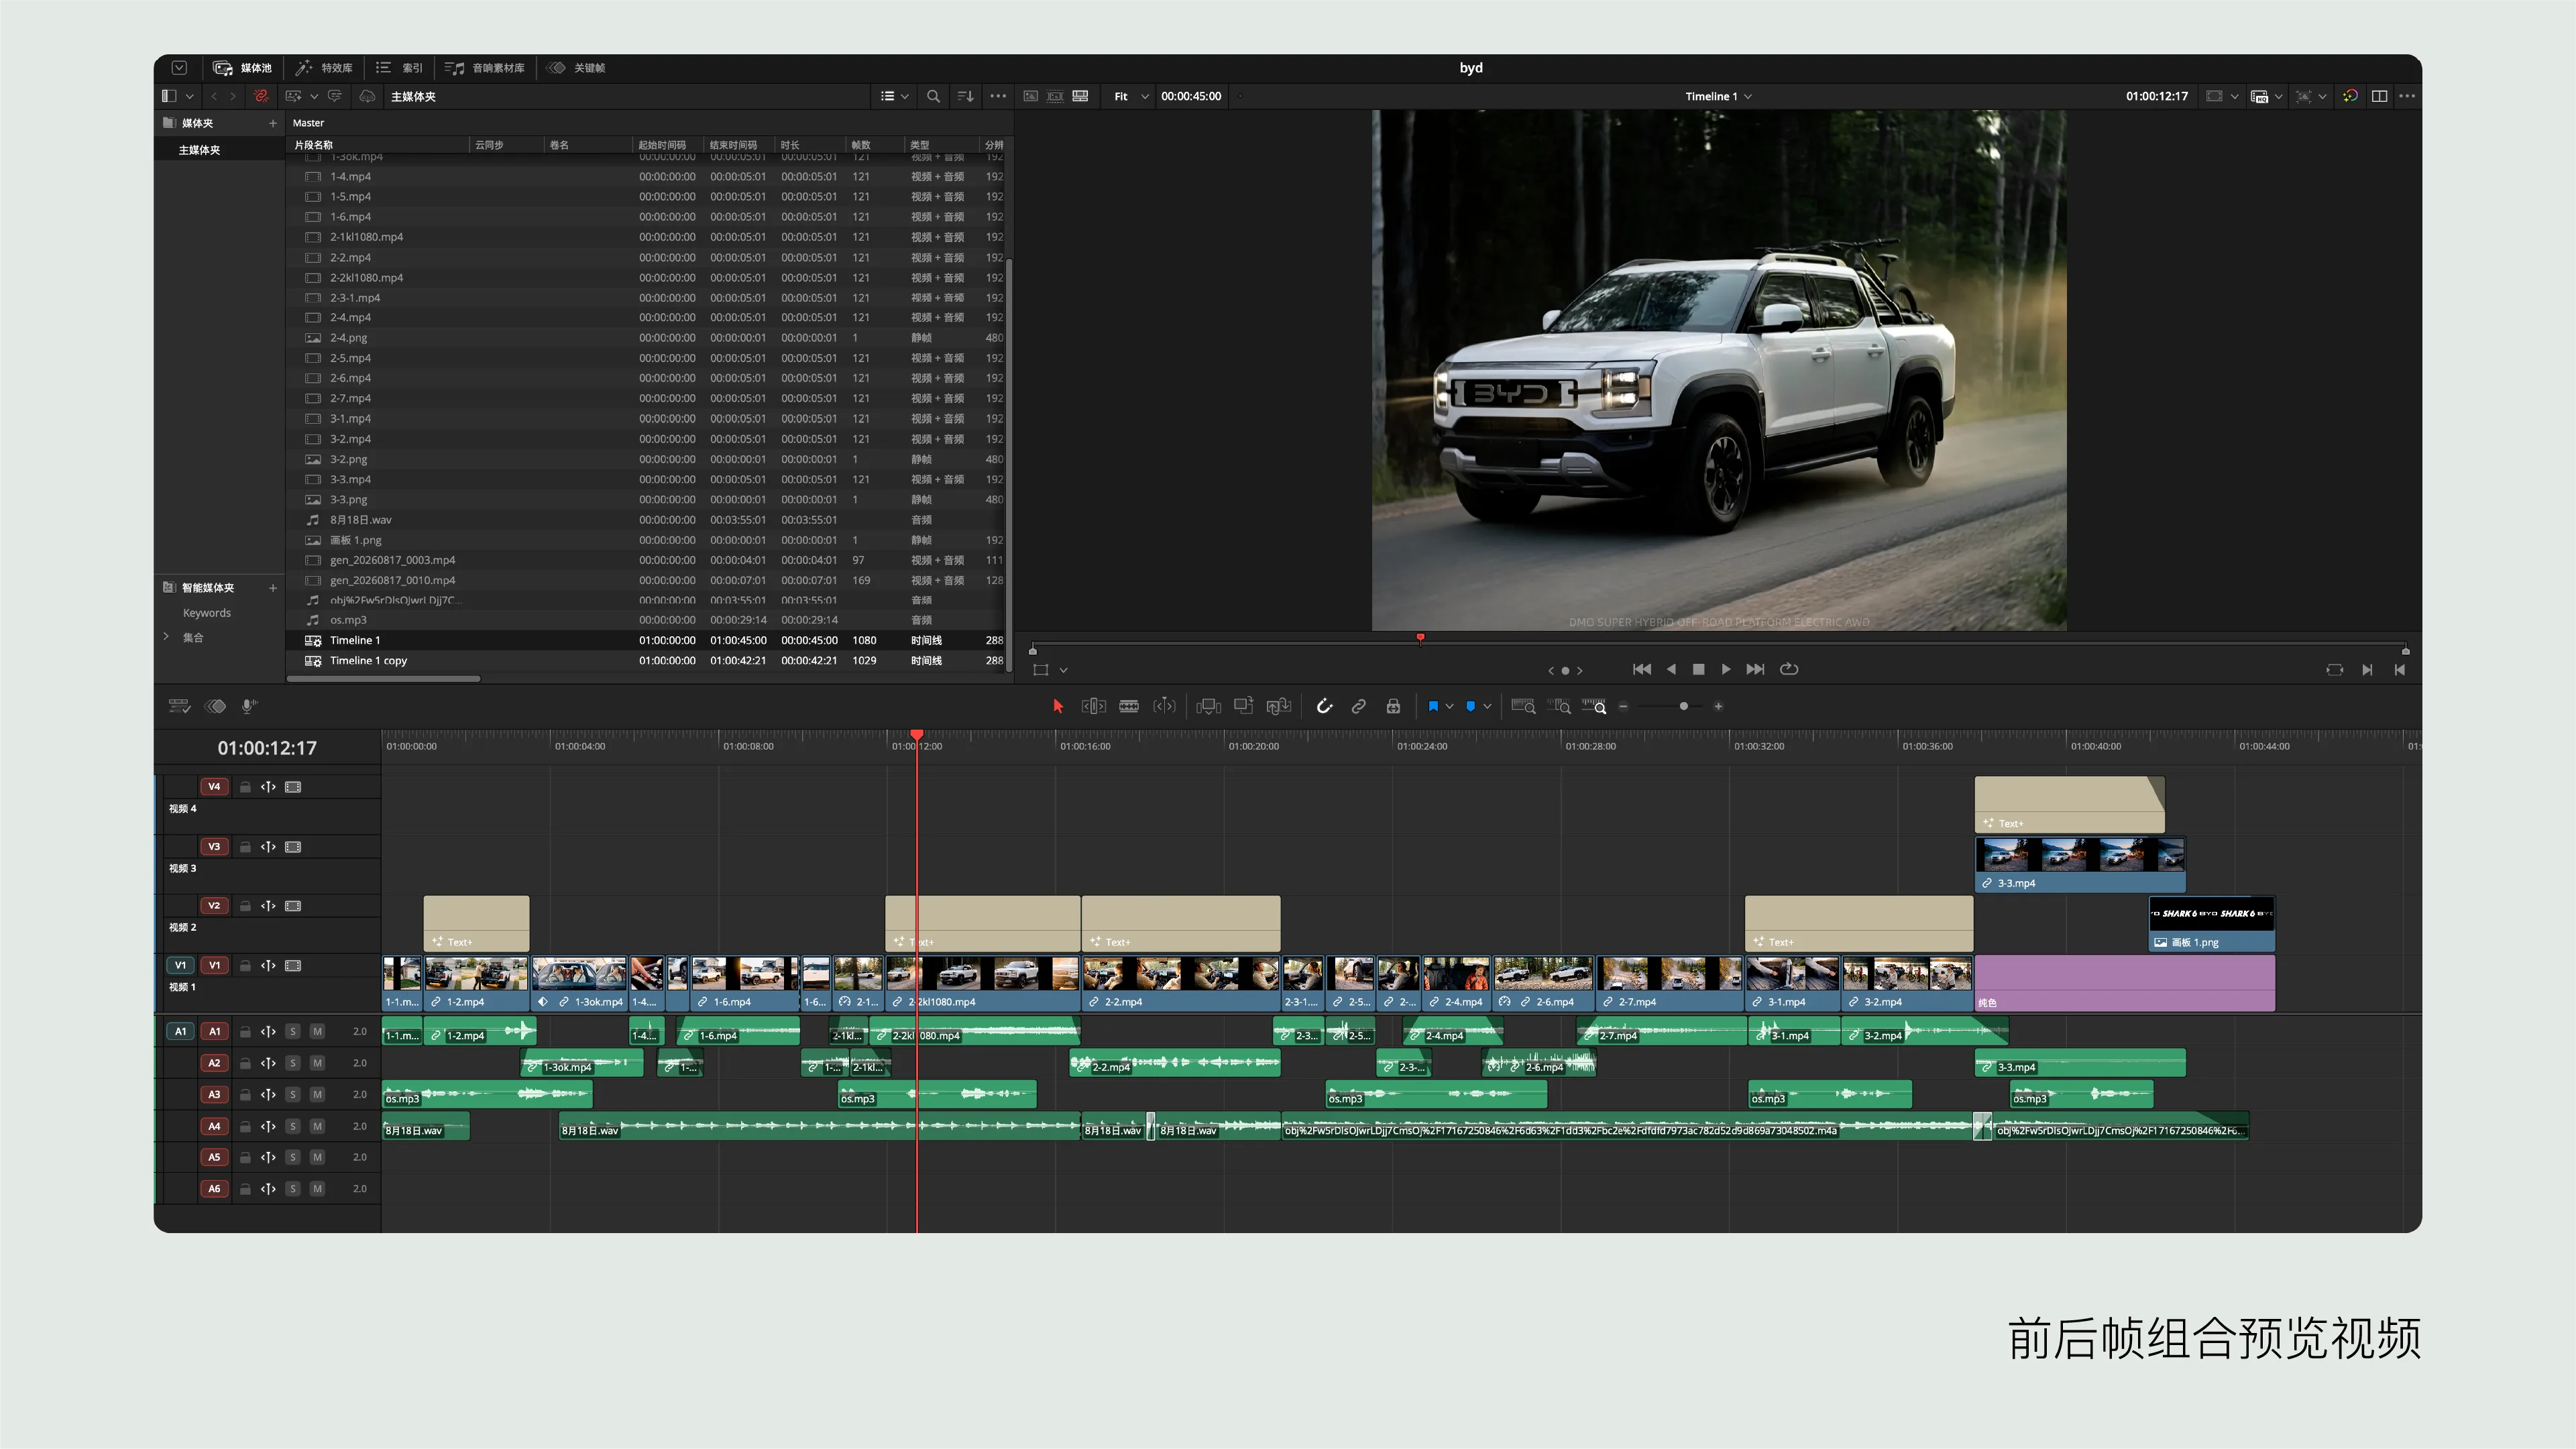Open the 媒体池 media pool tab
The width and height of the screenshot is (2576, 1449).
click(242, 68)
